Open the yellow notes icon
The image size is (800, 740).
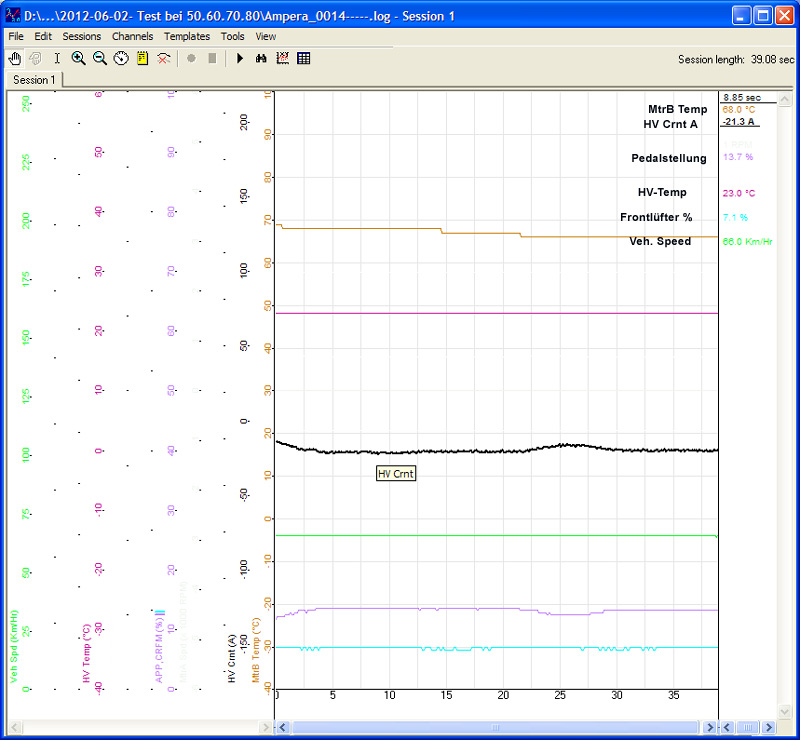(x=142, y=59)
